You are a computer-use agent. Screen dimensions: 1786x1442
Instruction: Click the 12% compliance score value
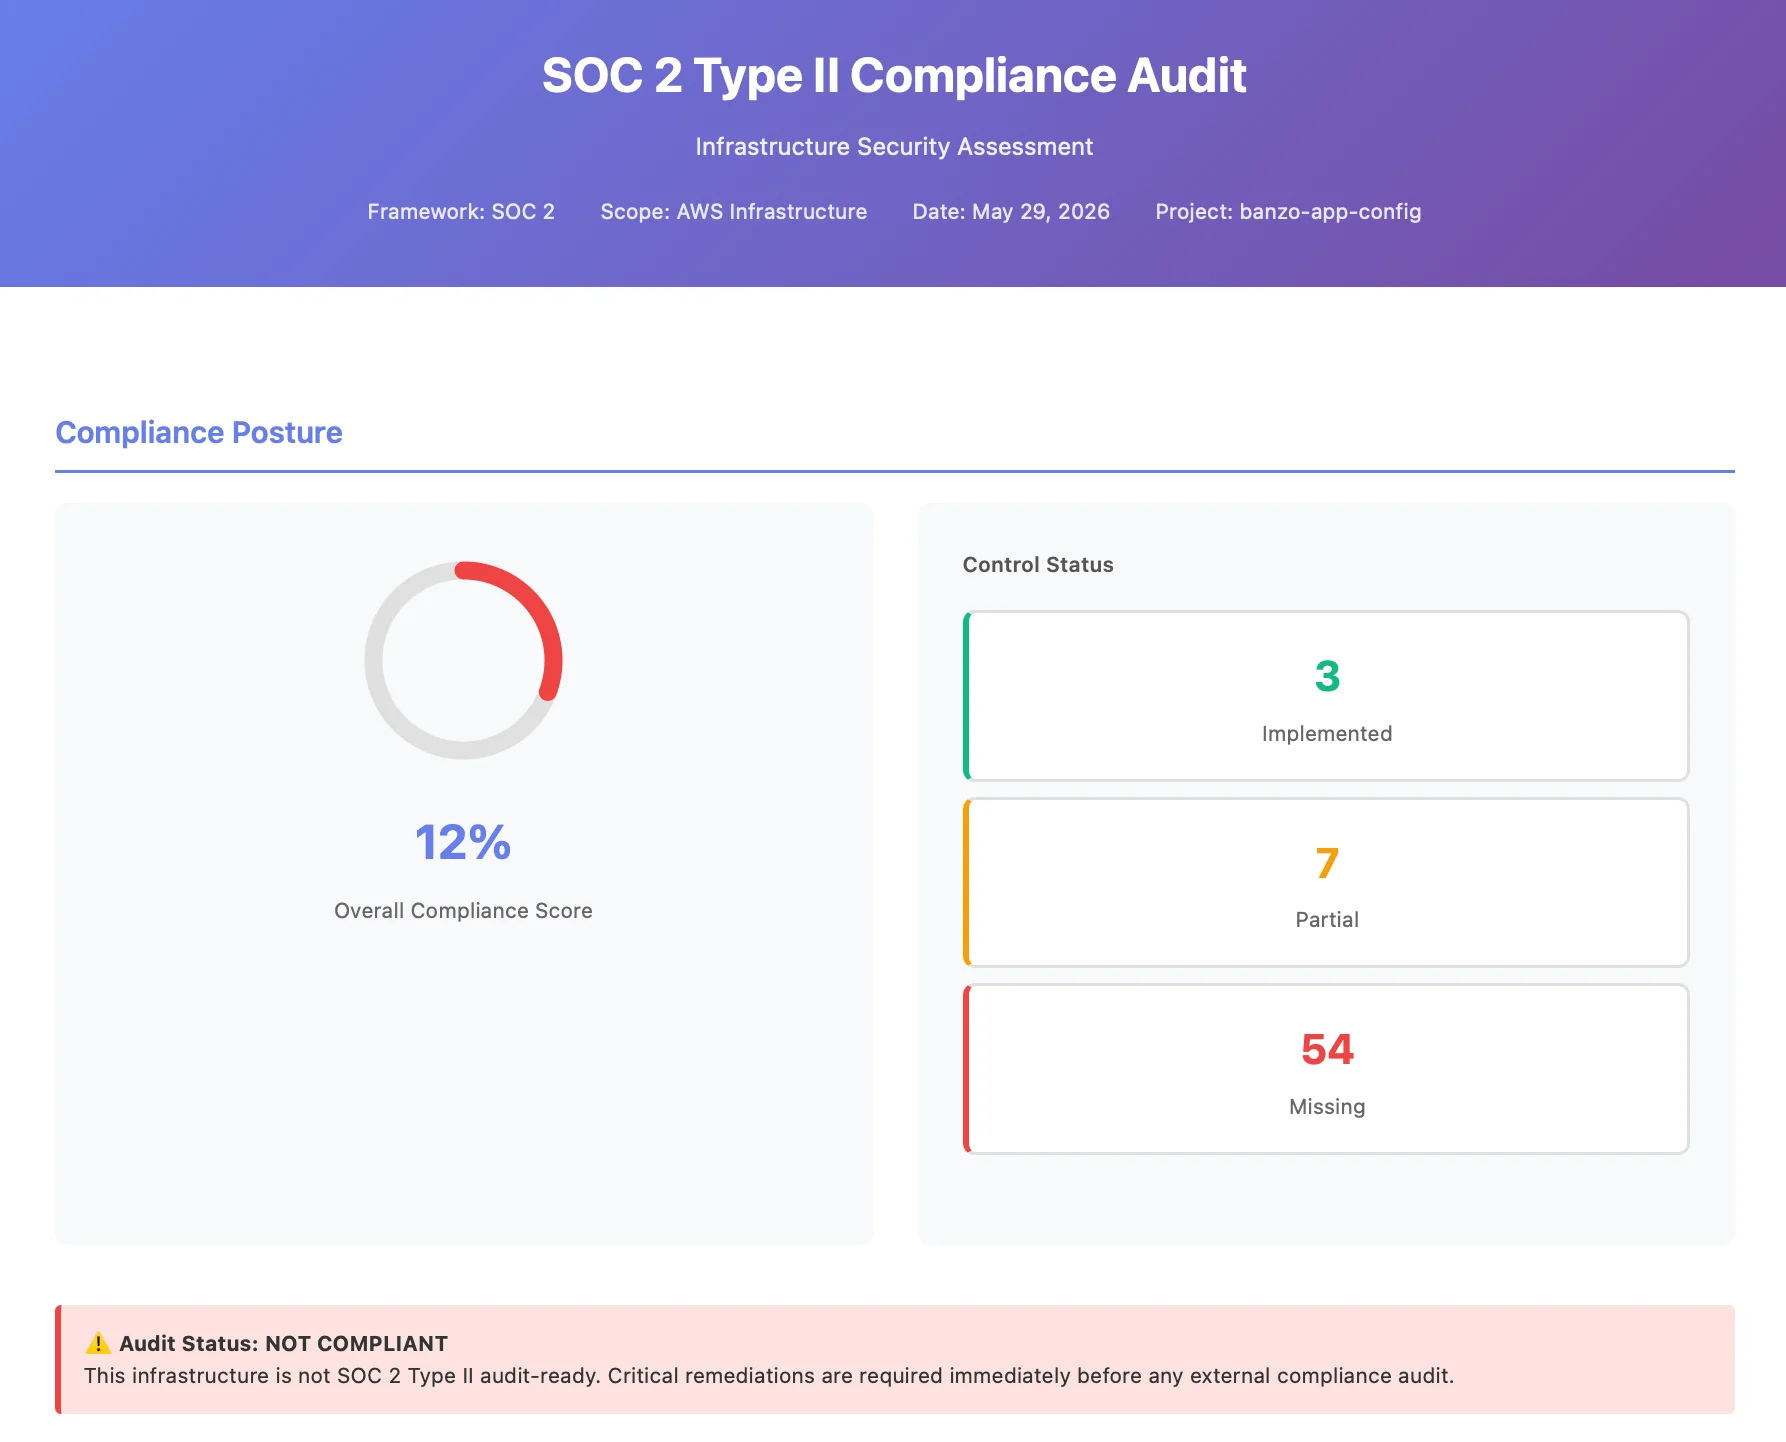click(463, 842)
